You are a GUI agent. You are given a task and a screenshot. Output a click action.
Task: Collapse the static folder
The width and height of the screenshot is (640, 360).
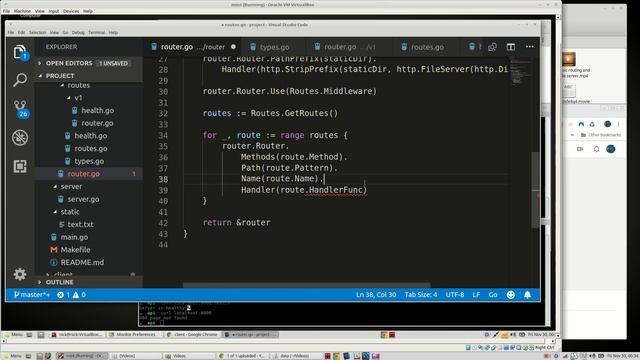tap(70, 212)
